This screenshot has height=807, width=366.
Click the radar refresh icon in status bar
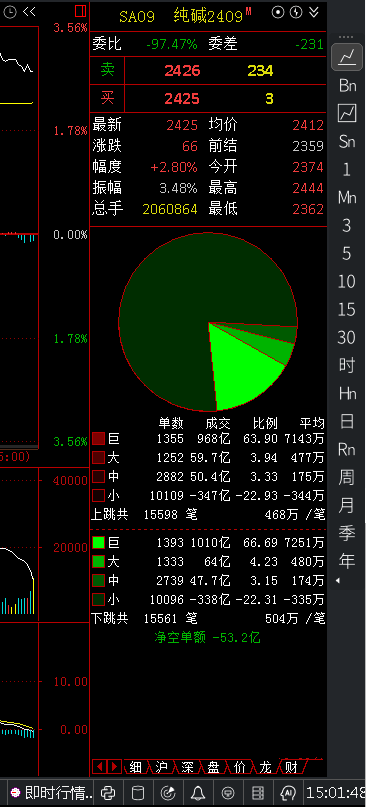tap(168, 793)
